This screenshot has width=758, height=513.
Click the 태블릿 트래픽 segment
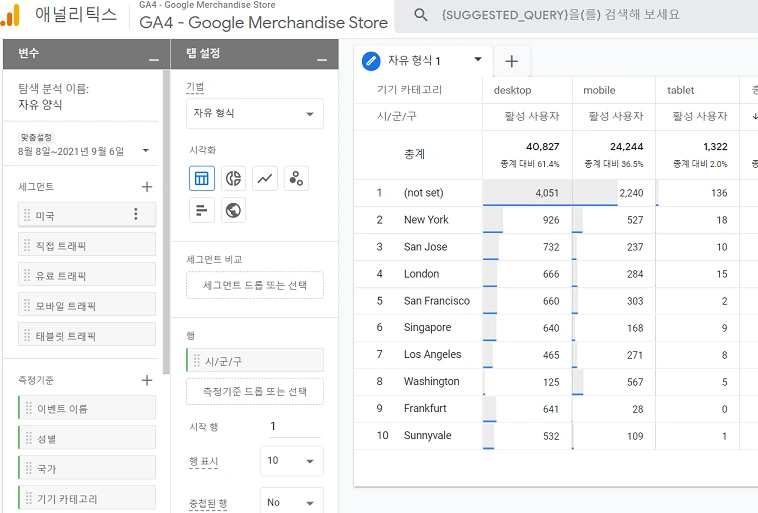pyautogui.click(x=87, y=334)
